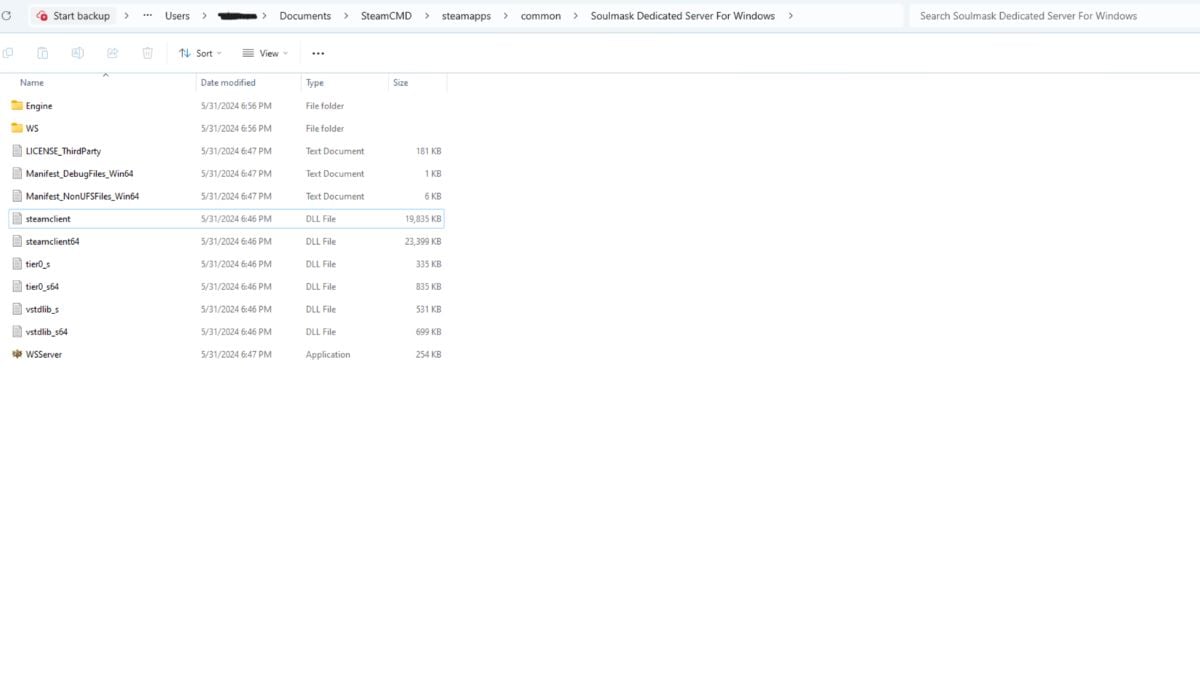Click the Delete trash icon

[x=147, y=52]
